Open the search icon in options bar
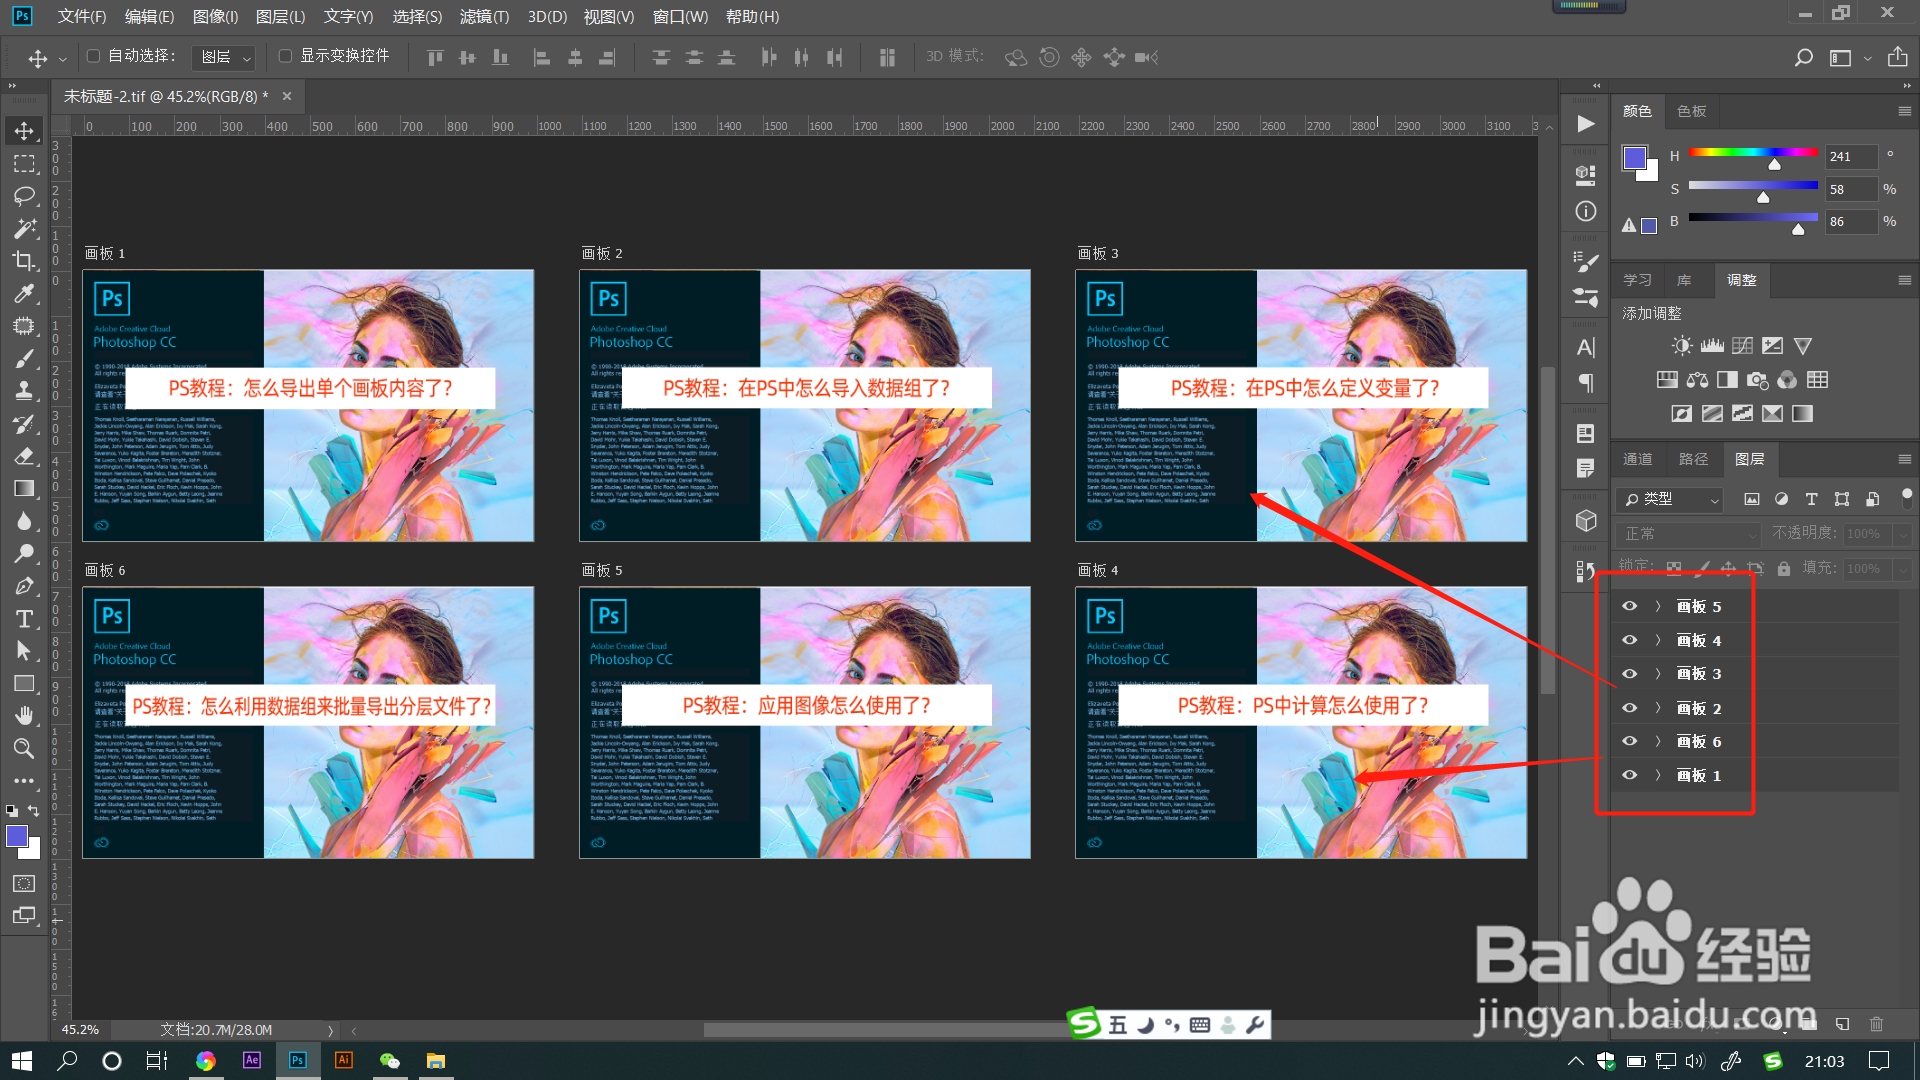This screenshot has height=1080, width=1920. pos(1803,58)
